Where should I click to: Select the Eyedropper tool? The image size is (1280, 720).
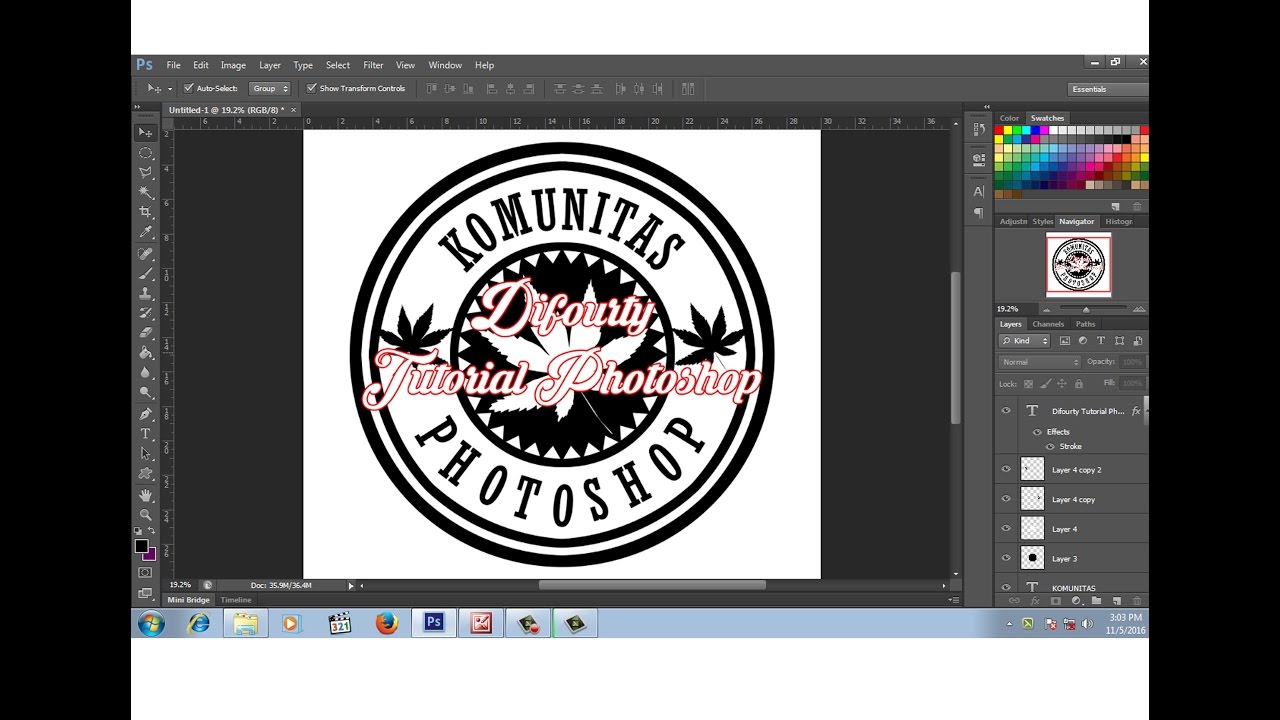pyautogui.click(x=146, y=232)
